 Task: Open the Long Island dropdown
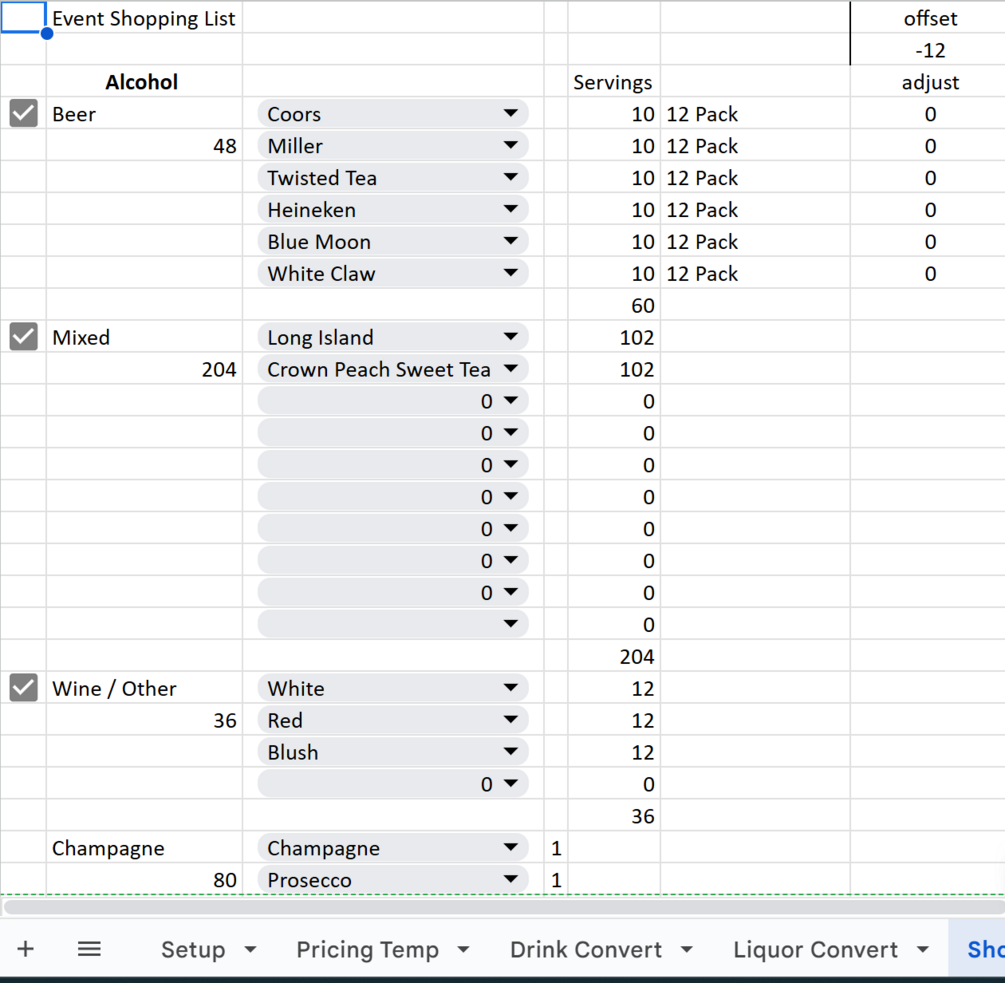[393, 337]
